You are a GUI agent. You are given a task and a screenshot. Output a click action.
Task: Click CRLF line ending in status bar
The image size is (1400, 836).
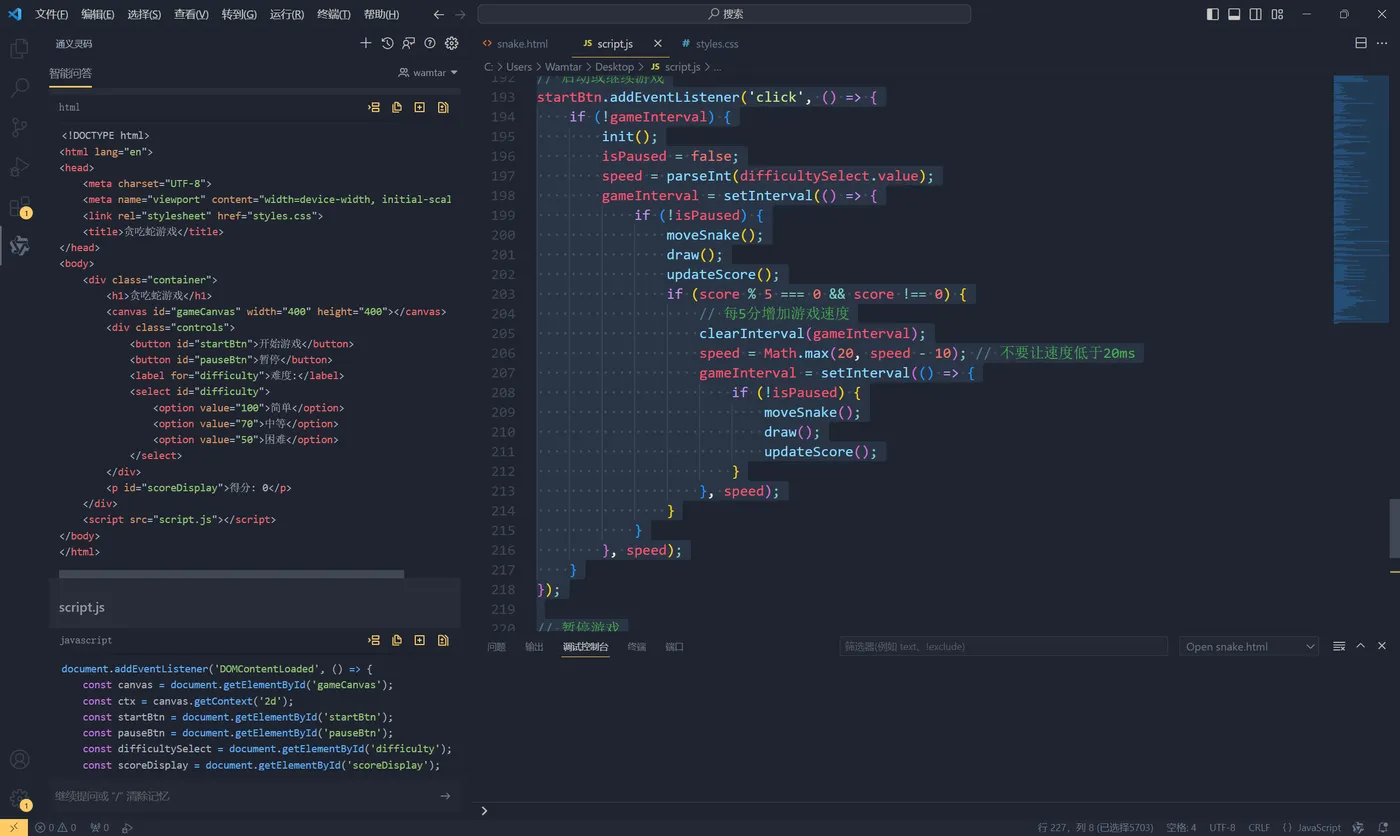pyautogui.click(x=1259, y=827)
